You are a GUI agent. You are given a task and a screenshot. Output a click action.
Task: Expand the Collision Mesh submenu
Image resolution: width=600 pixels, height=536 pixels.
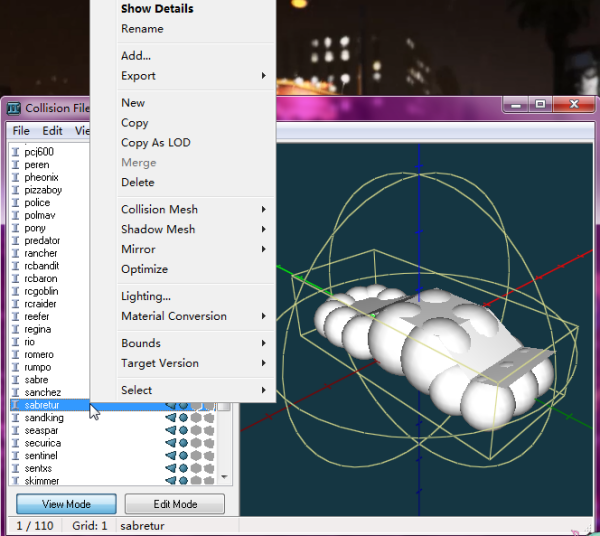[196, 209]
